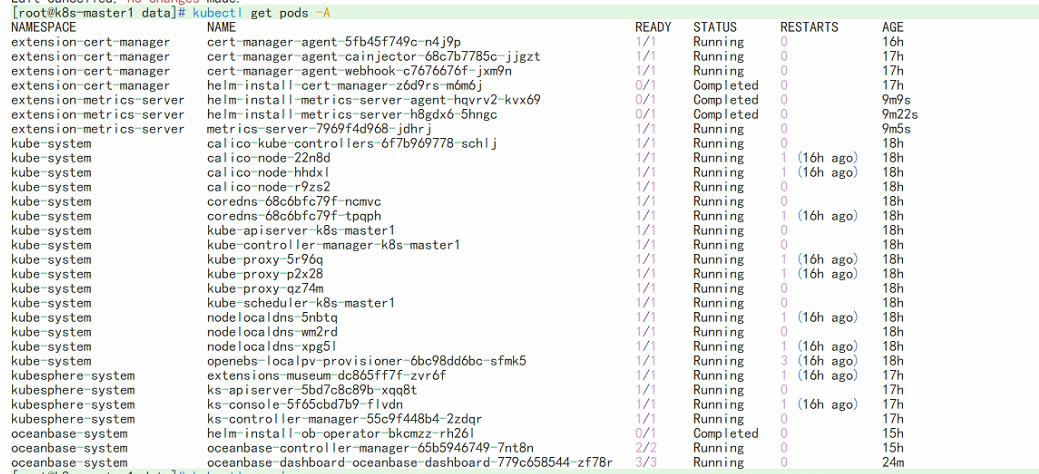Click the 9m9s age value
The image size is (1039, 474).
tap(896, 100)
